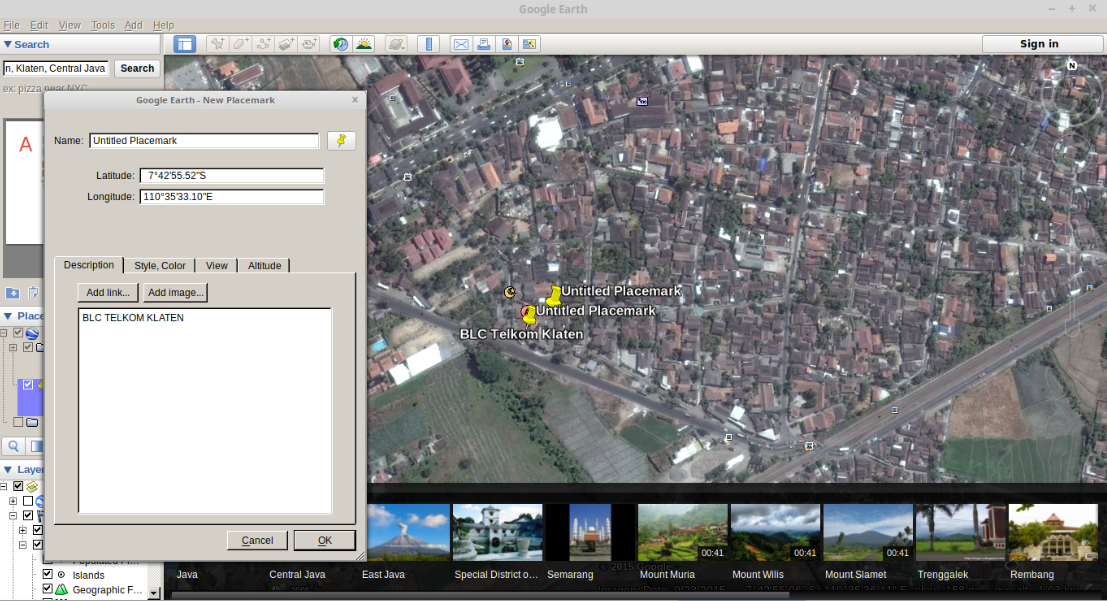Image resolution: width=1107 pixels, height=601 pixels.
Task: Toggle the highlighted placemark checkbox in Places
Action: 28,384
